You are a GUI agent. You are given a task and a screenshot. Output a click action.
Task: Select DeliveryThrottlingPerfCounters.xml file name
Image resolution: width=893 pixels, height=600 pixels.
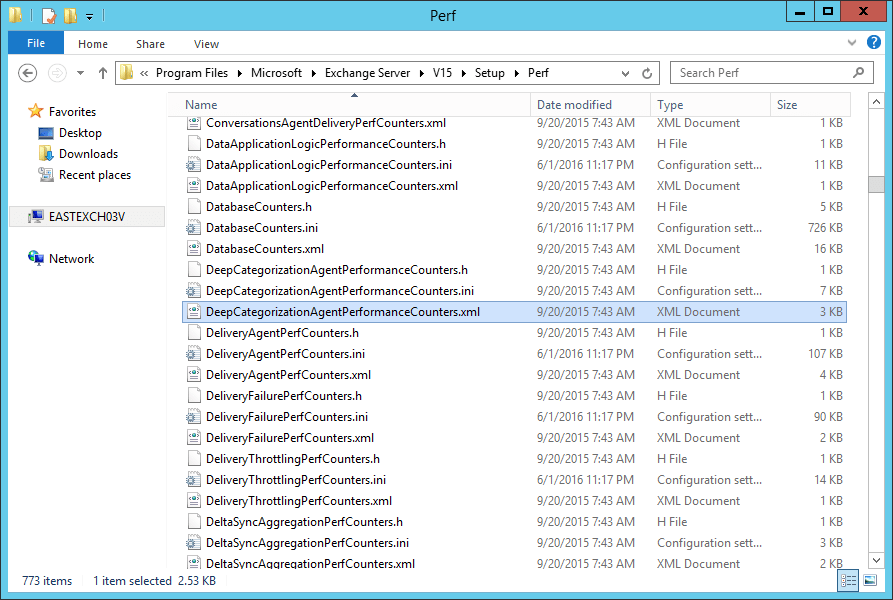(299, 501)
